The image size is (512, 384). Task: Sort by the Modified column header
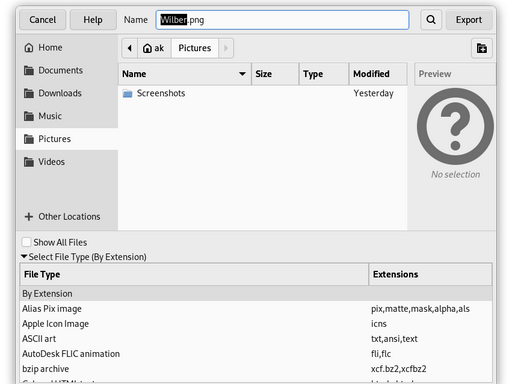378,74
